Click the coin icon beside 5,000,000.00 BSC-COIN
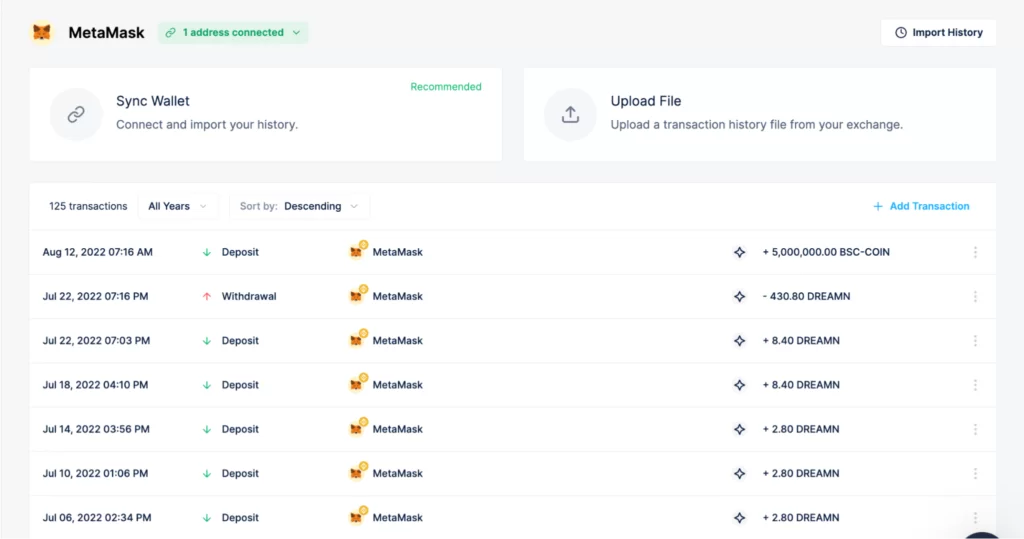Image resolution: width=1024 pixels, height=539 pixels. (739, 252)
